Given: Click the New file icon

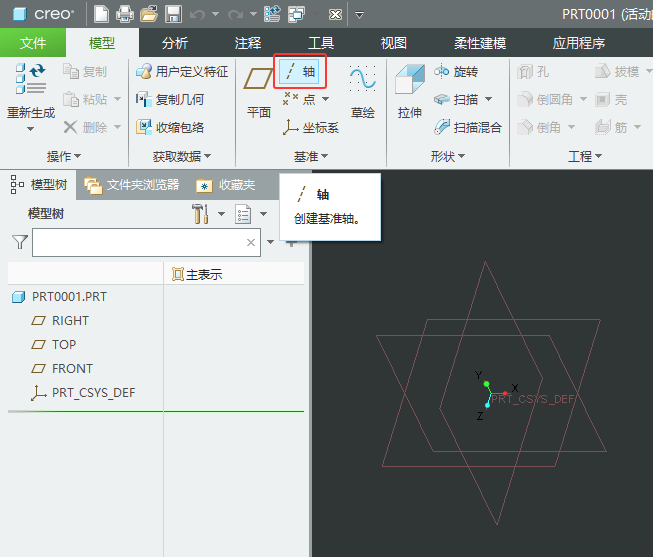Looking at the screenshot, I should tap(101, 14).
